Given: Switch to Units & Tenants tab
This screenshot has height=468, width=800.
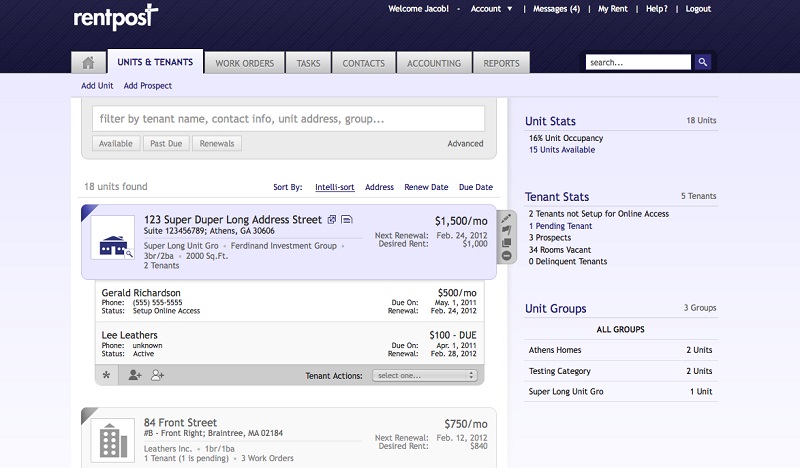Looking at the screenshot, I should click(155, 62).
